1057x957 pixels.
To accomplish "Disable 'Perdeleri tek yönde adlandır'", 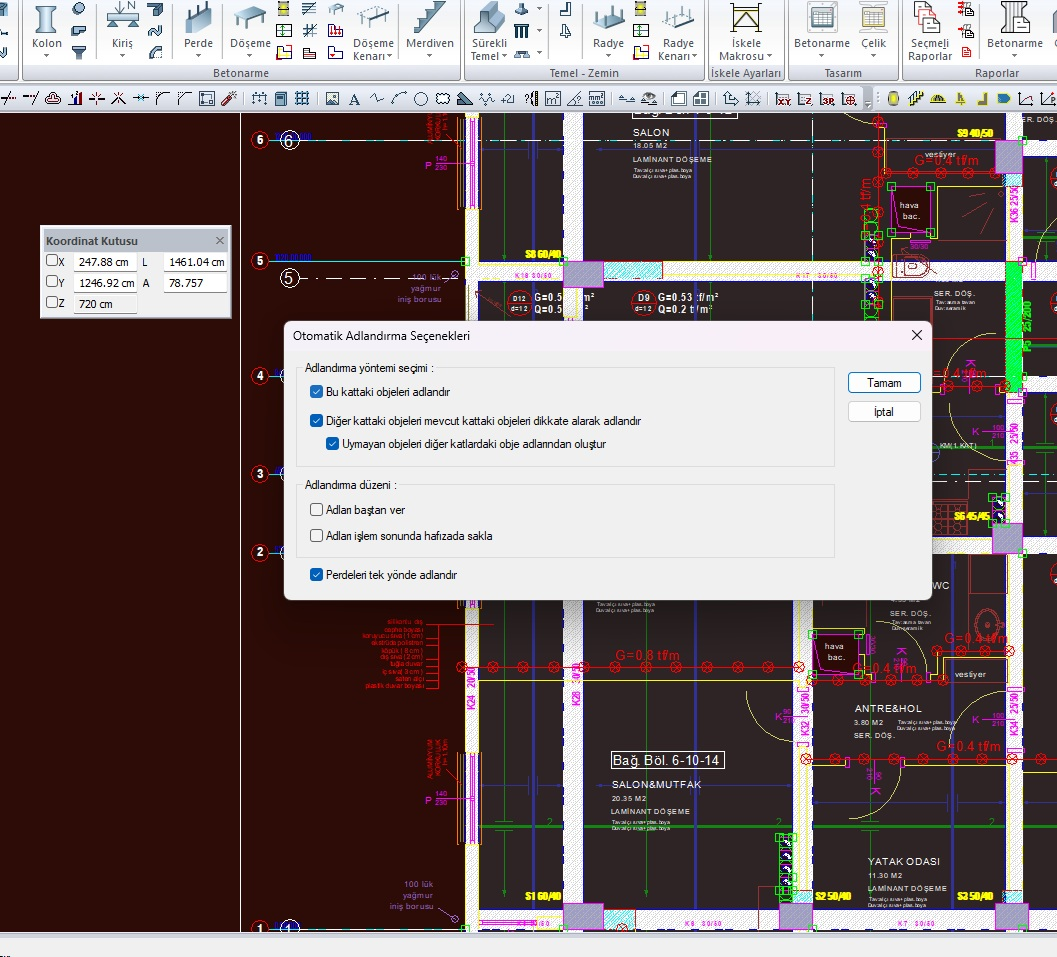I will 316,575.
